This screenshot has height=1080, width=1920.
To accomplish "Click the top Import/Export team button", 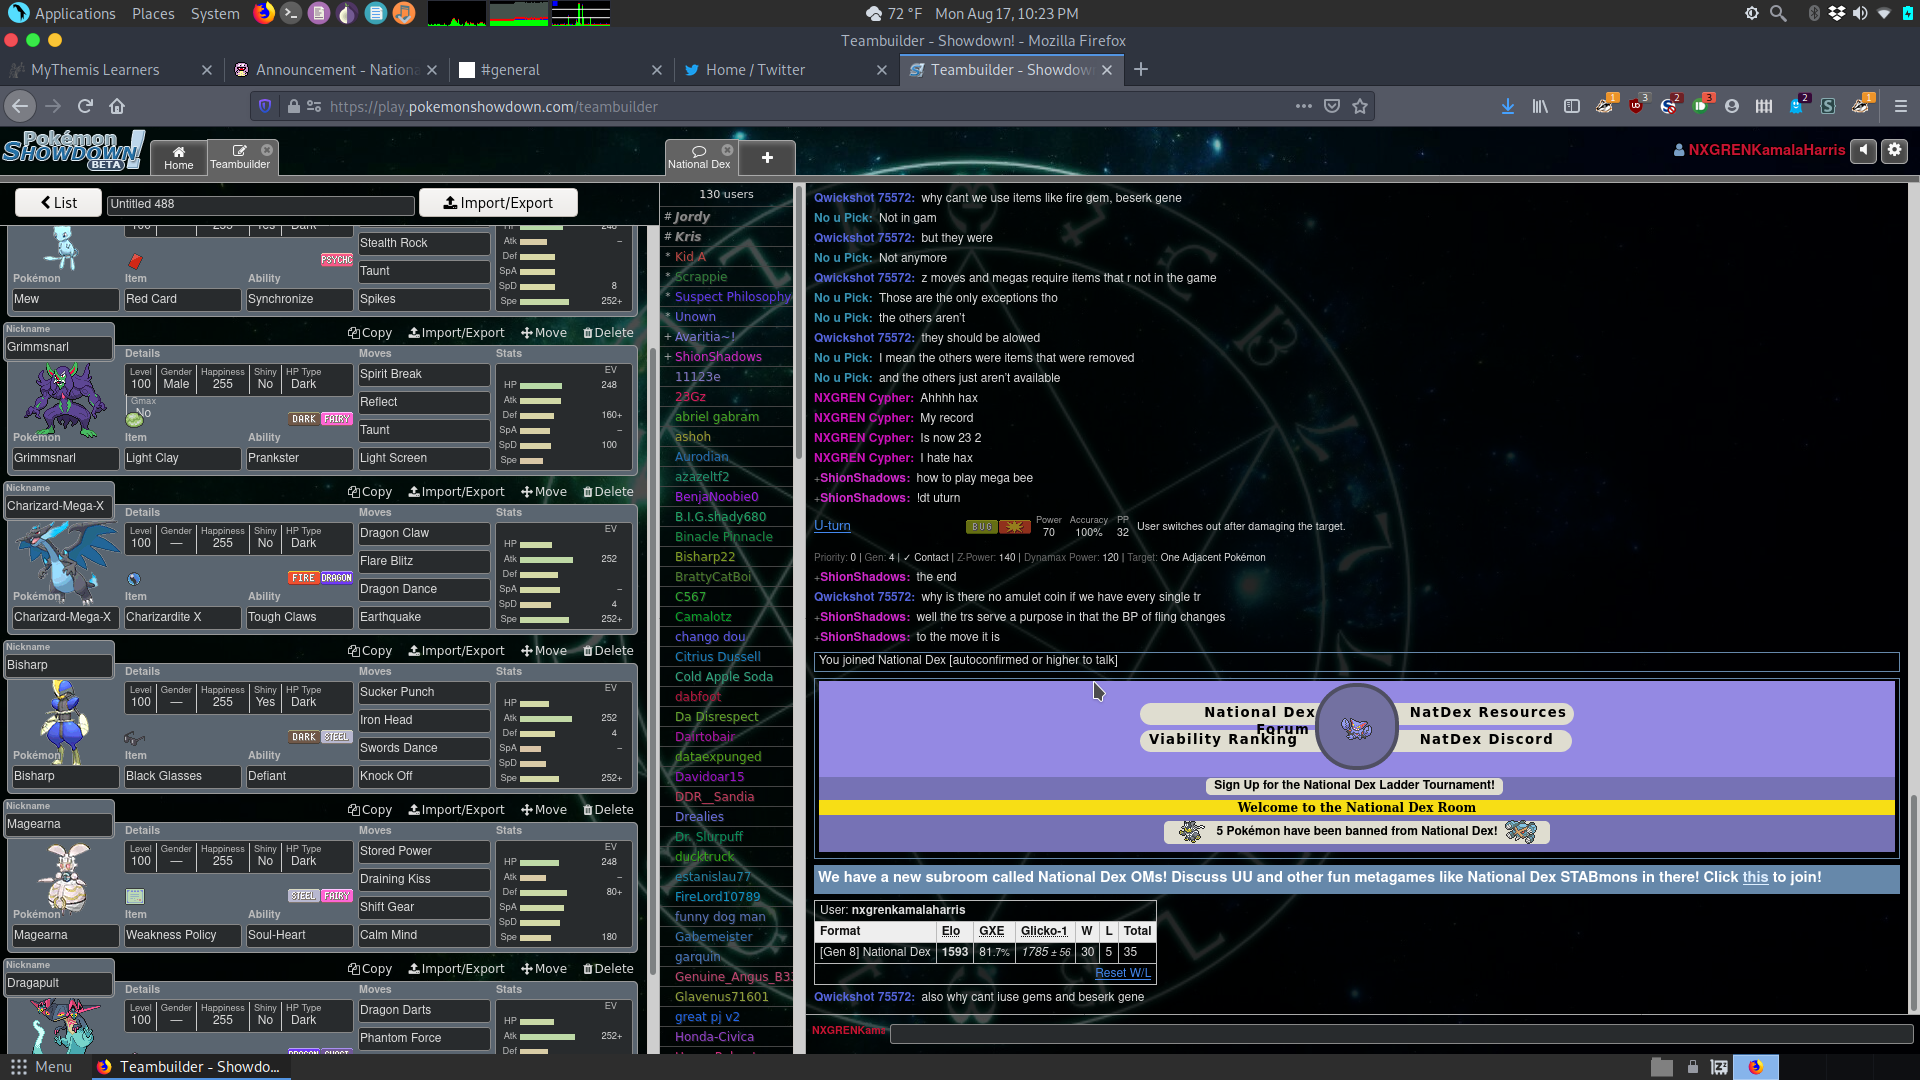I will coord(498,202).
